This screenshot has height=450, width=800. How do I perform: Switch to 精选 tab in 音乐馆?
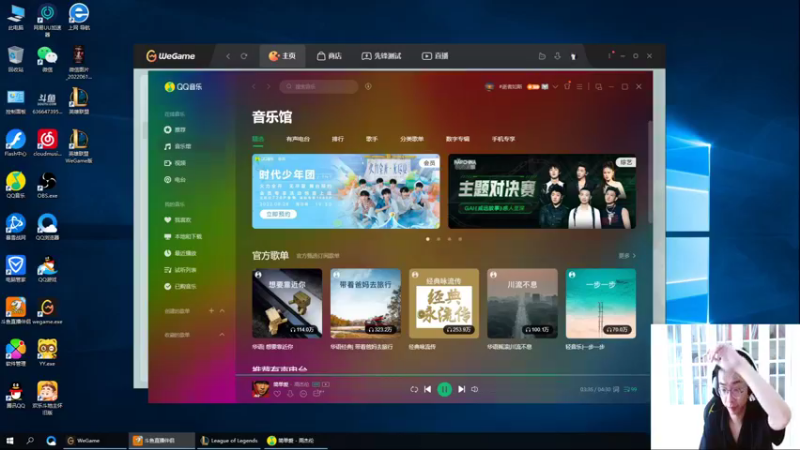click(x=258, y=139)
